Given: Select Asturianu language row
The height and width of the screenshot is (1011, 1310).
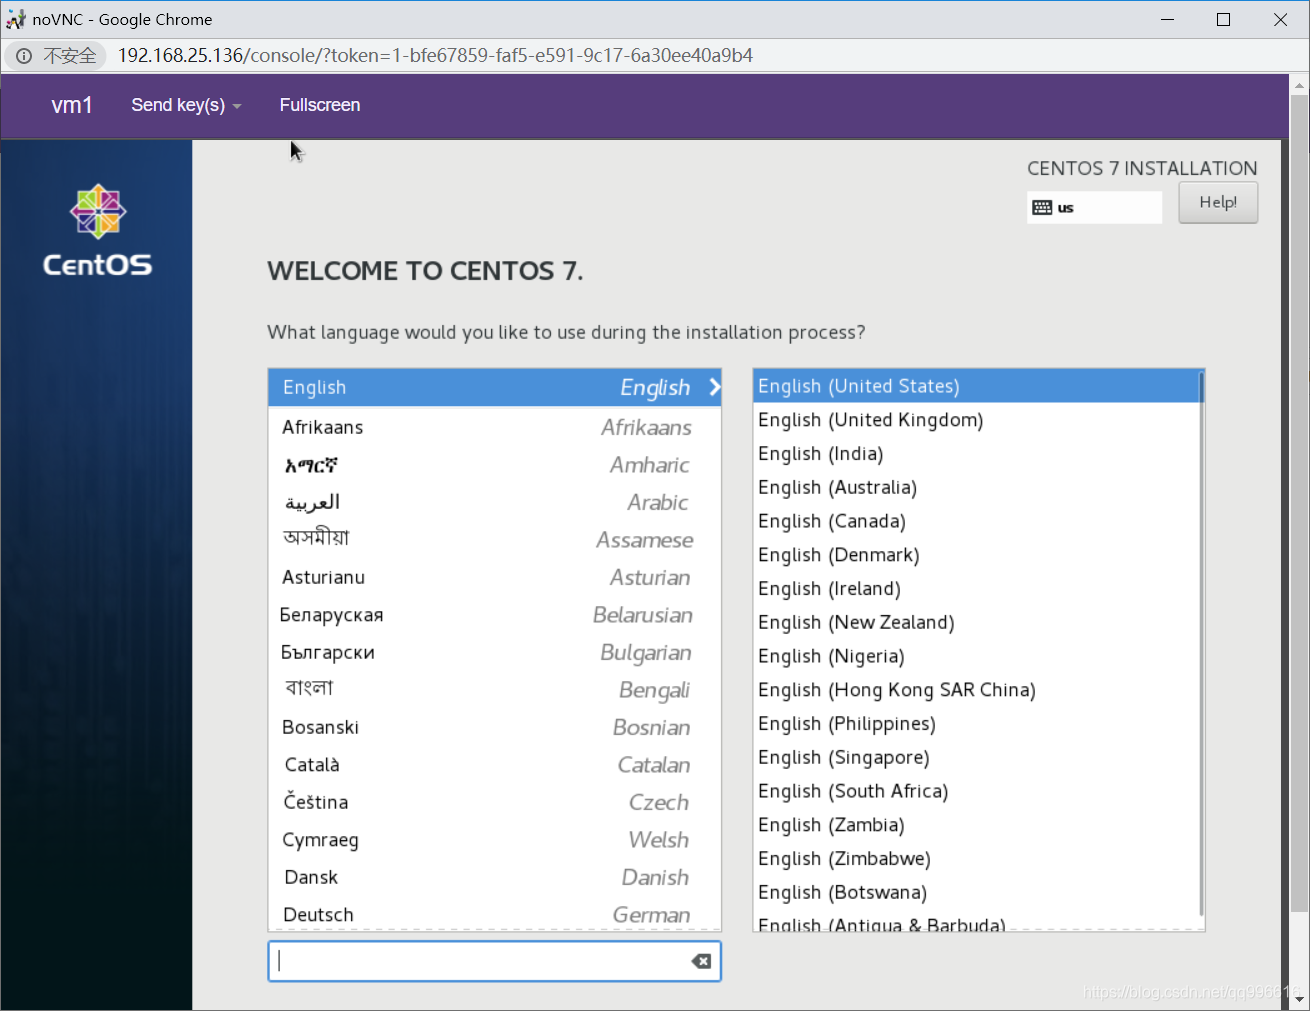Looking at the screenshot, I should pos(495,577).
